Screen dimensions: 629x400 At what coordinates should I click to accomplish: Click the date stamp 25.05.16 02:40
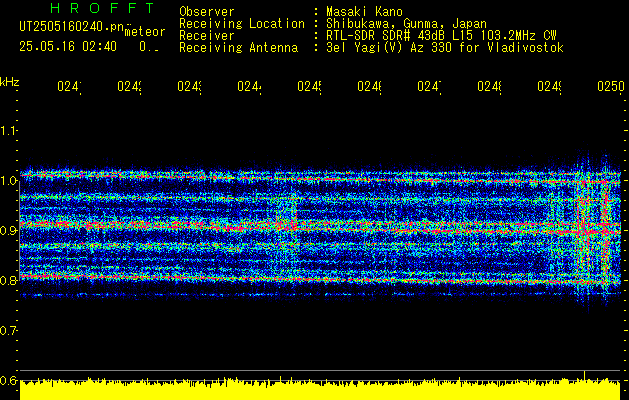coord(68,47)
